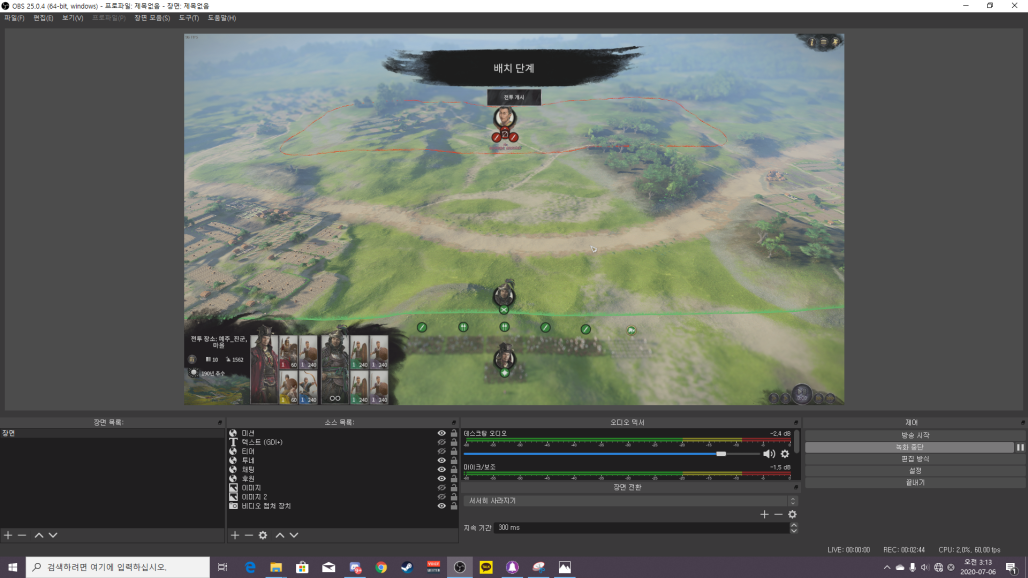Open the Windows Start menu

12,568
